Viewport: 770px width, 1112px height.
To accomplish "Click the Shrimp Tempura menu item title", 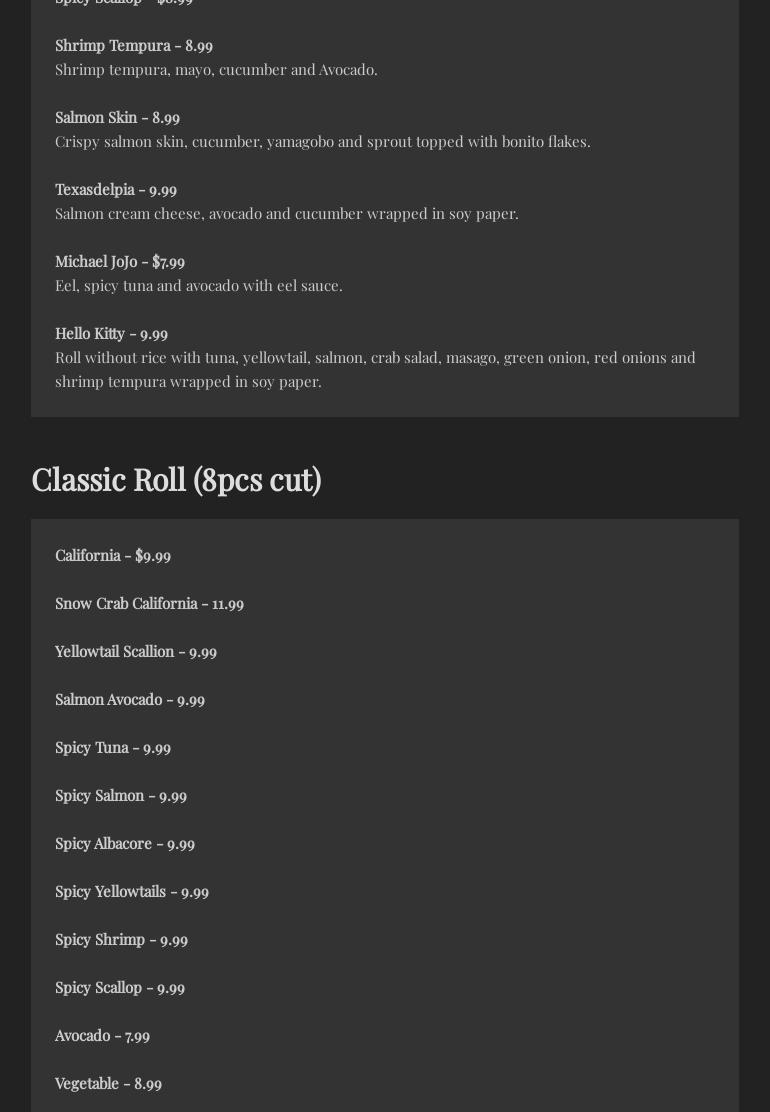I will (134, 45).
